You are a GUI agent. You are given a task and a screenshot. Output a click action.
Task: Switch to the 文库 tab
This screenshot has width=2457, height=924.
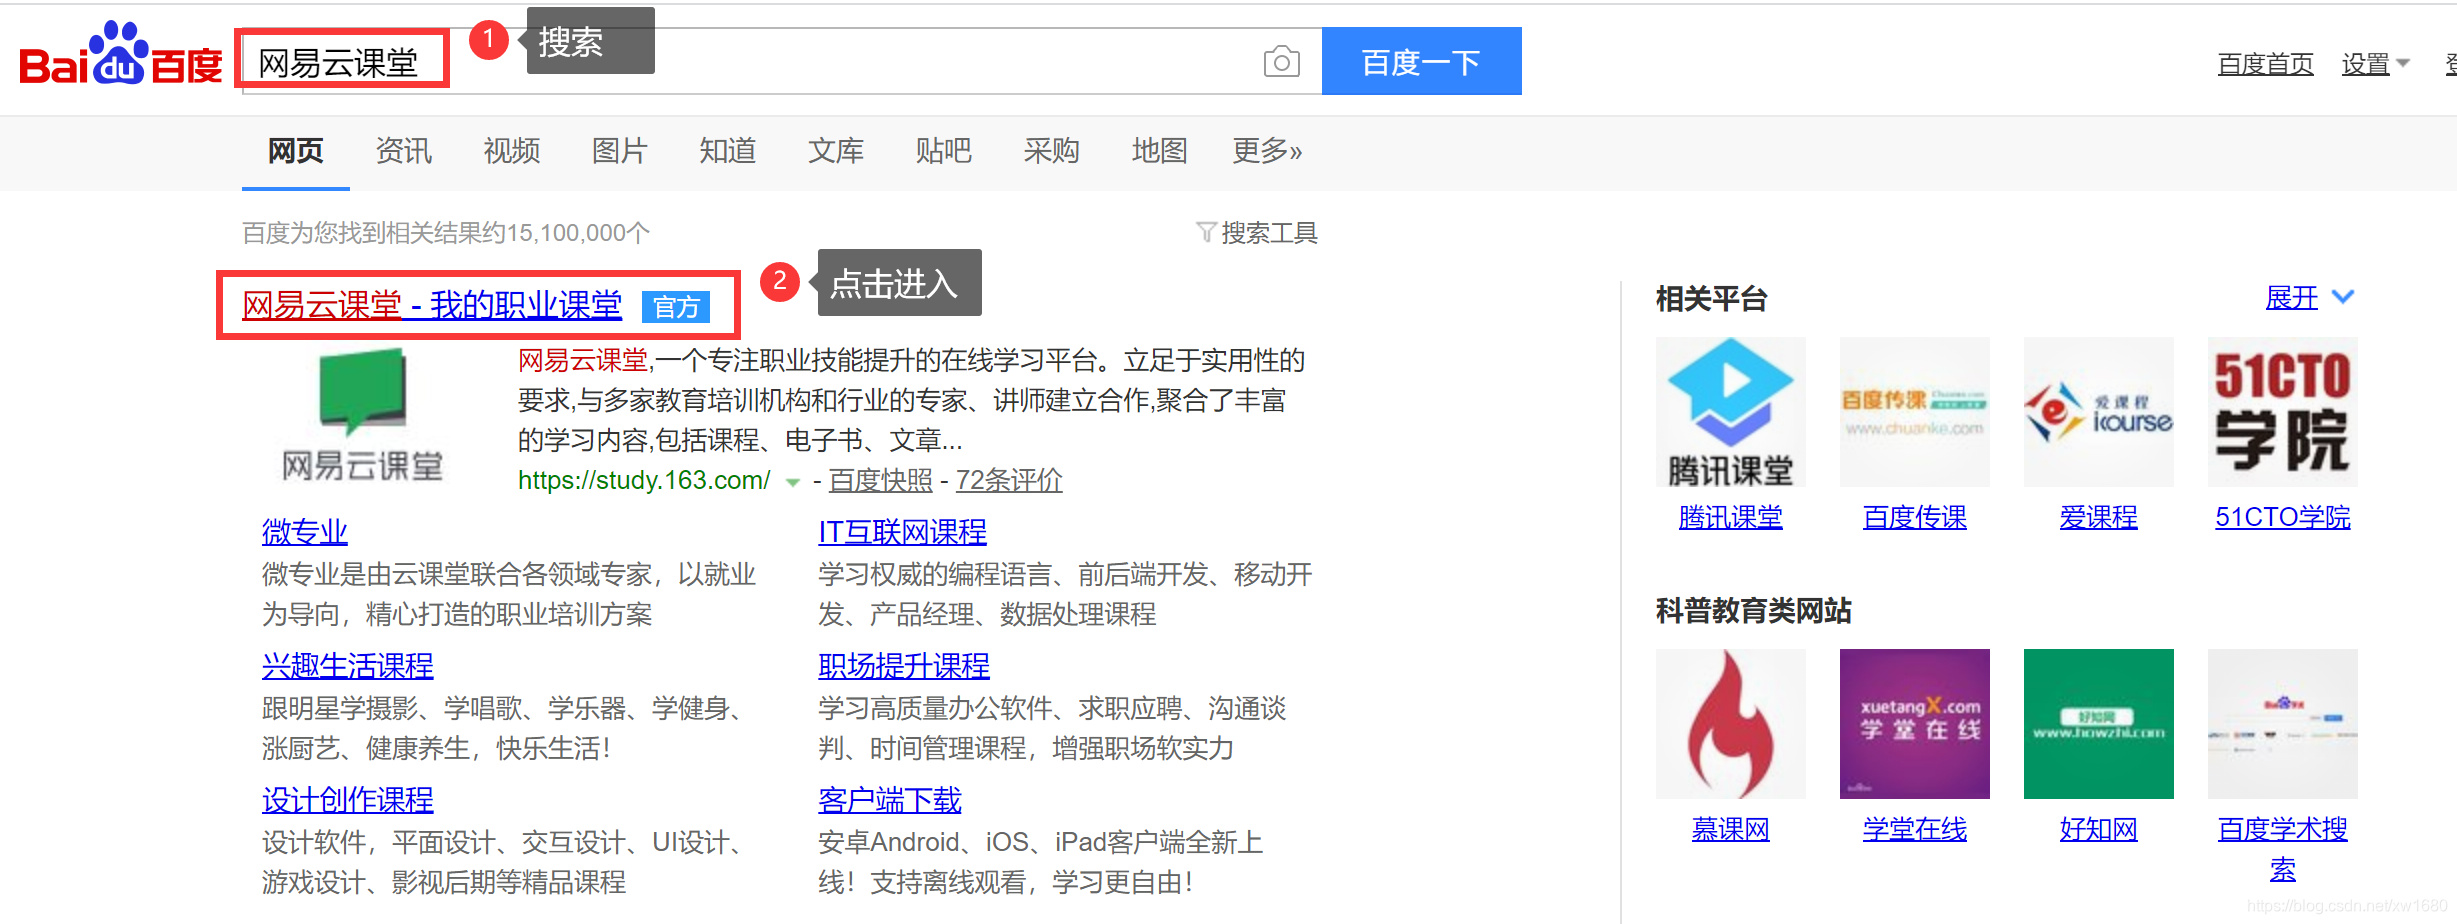tap(836, 151)
